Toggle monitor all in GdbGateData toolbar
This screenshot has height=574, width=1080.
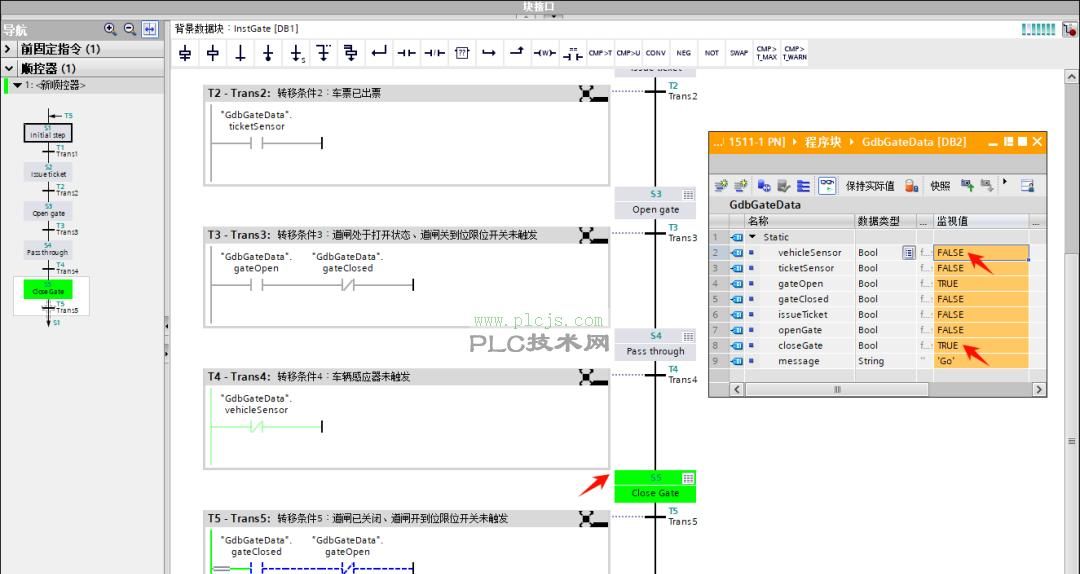827,185
